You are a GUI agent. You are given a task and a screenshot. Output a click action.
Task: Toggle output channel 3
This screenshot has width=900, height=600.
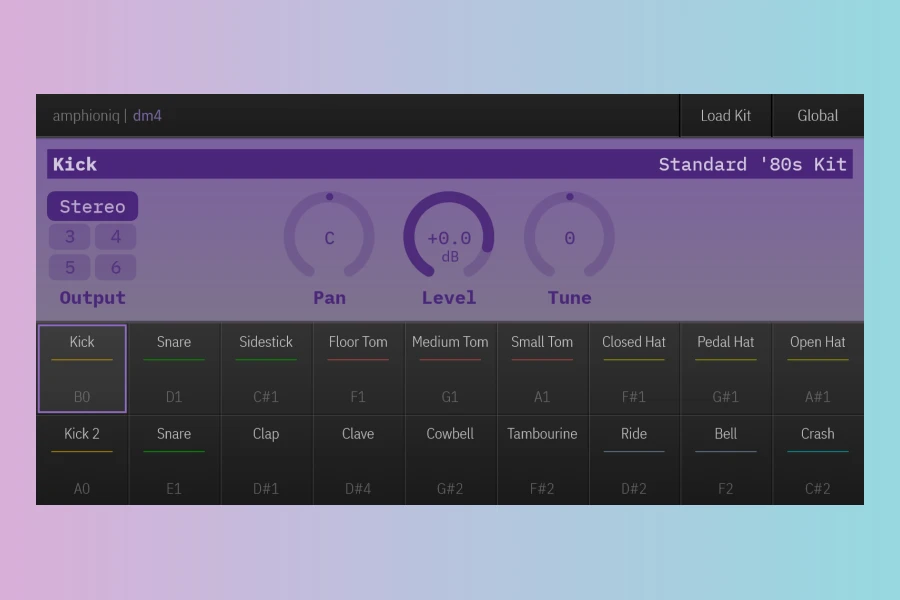pos(69,237)
